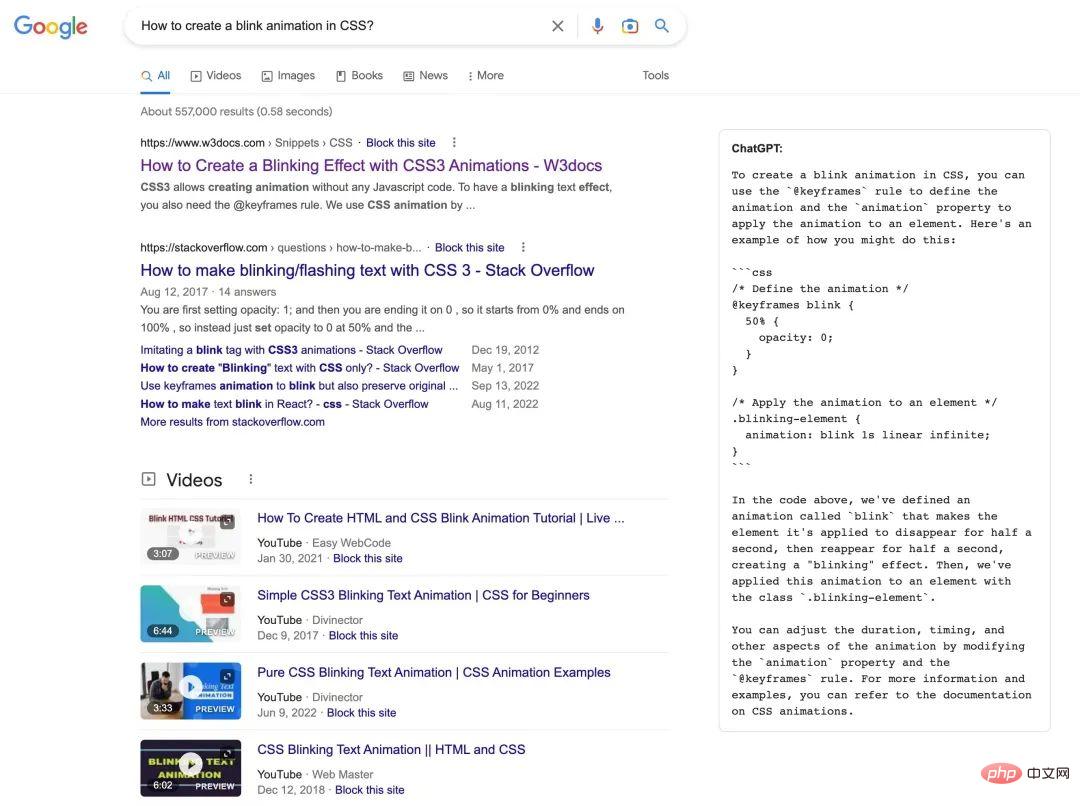The width and height of the screenshot is (1080, 806).
Task: Switch to the Images tab
Action: click(288, 76)
